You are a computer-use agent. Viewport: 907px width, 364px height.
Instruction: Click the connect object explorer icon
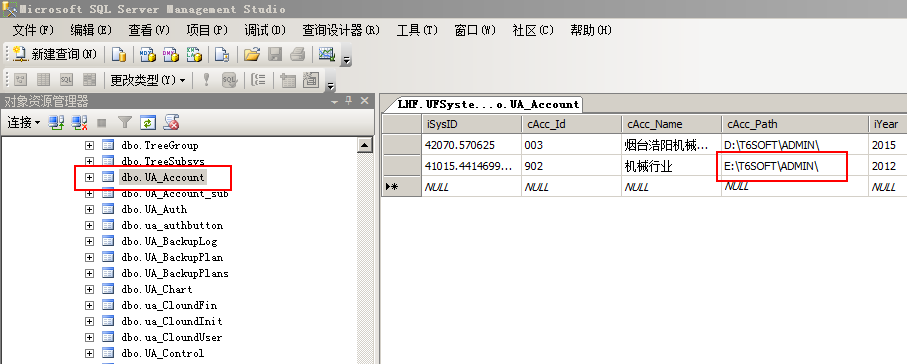(56, 122)
